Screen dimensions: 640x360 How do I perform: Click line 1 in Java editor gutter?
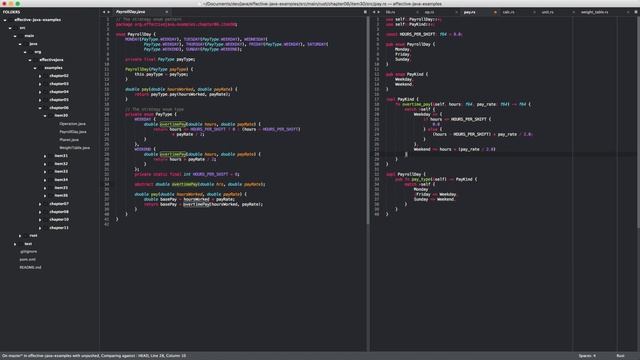[x=108, y=19]
